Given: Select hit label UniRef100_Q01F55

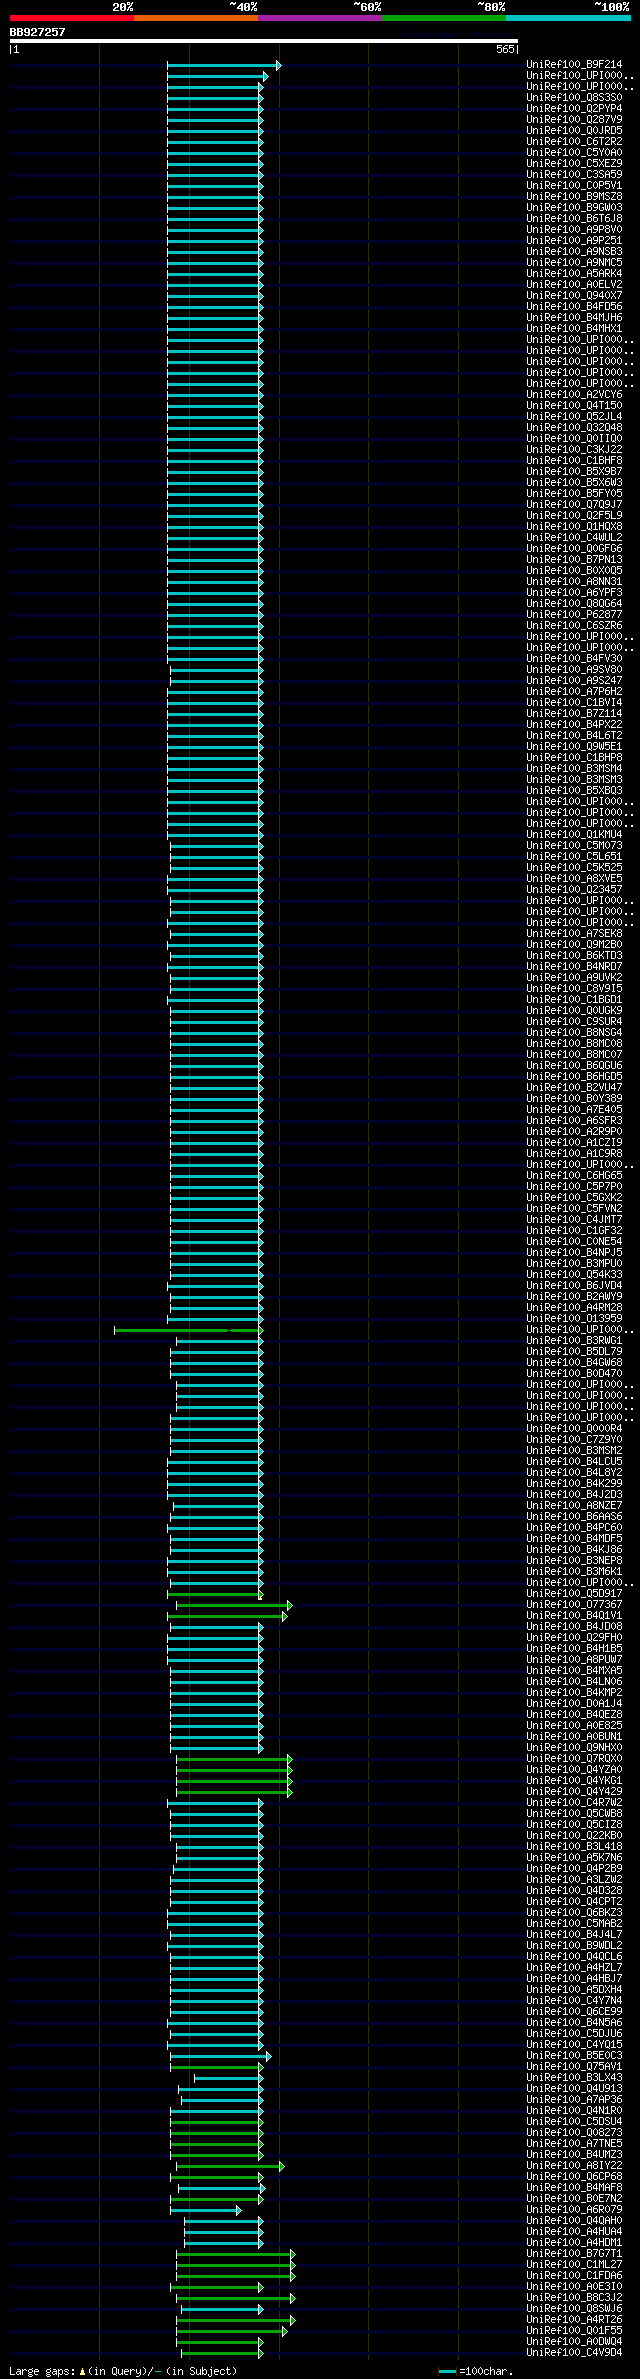Looking at the screenshot, I should coord(574,2331).
